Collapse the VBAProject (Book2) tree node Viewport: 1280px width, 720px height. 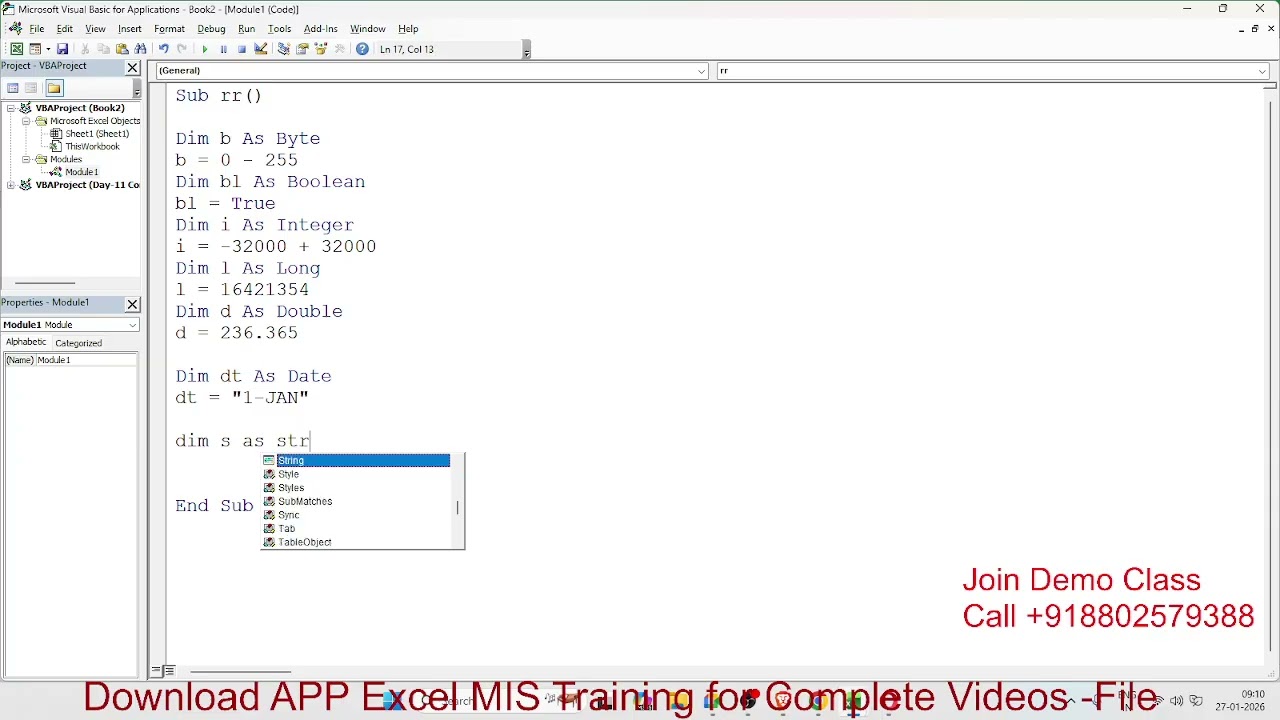(x=11, y=108)
